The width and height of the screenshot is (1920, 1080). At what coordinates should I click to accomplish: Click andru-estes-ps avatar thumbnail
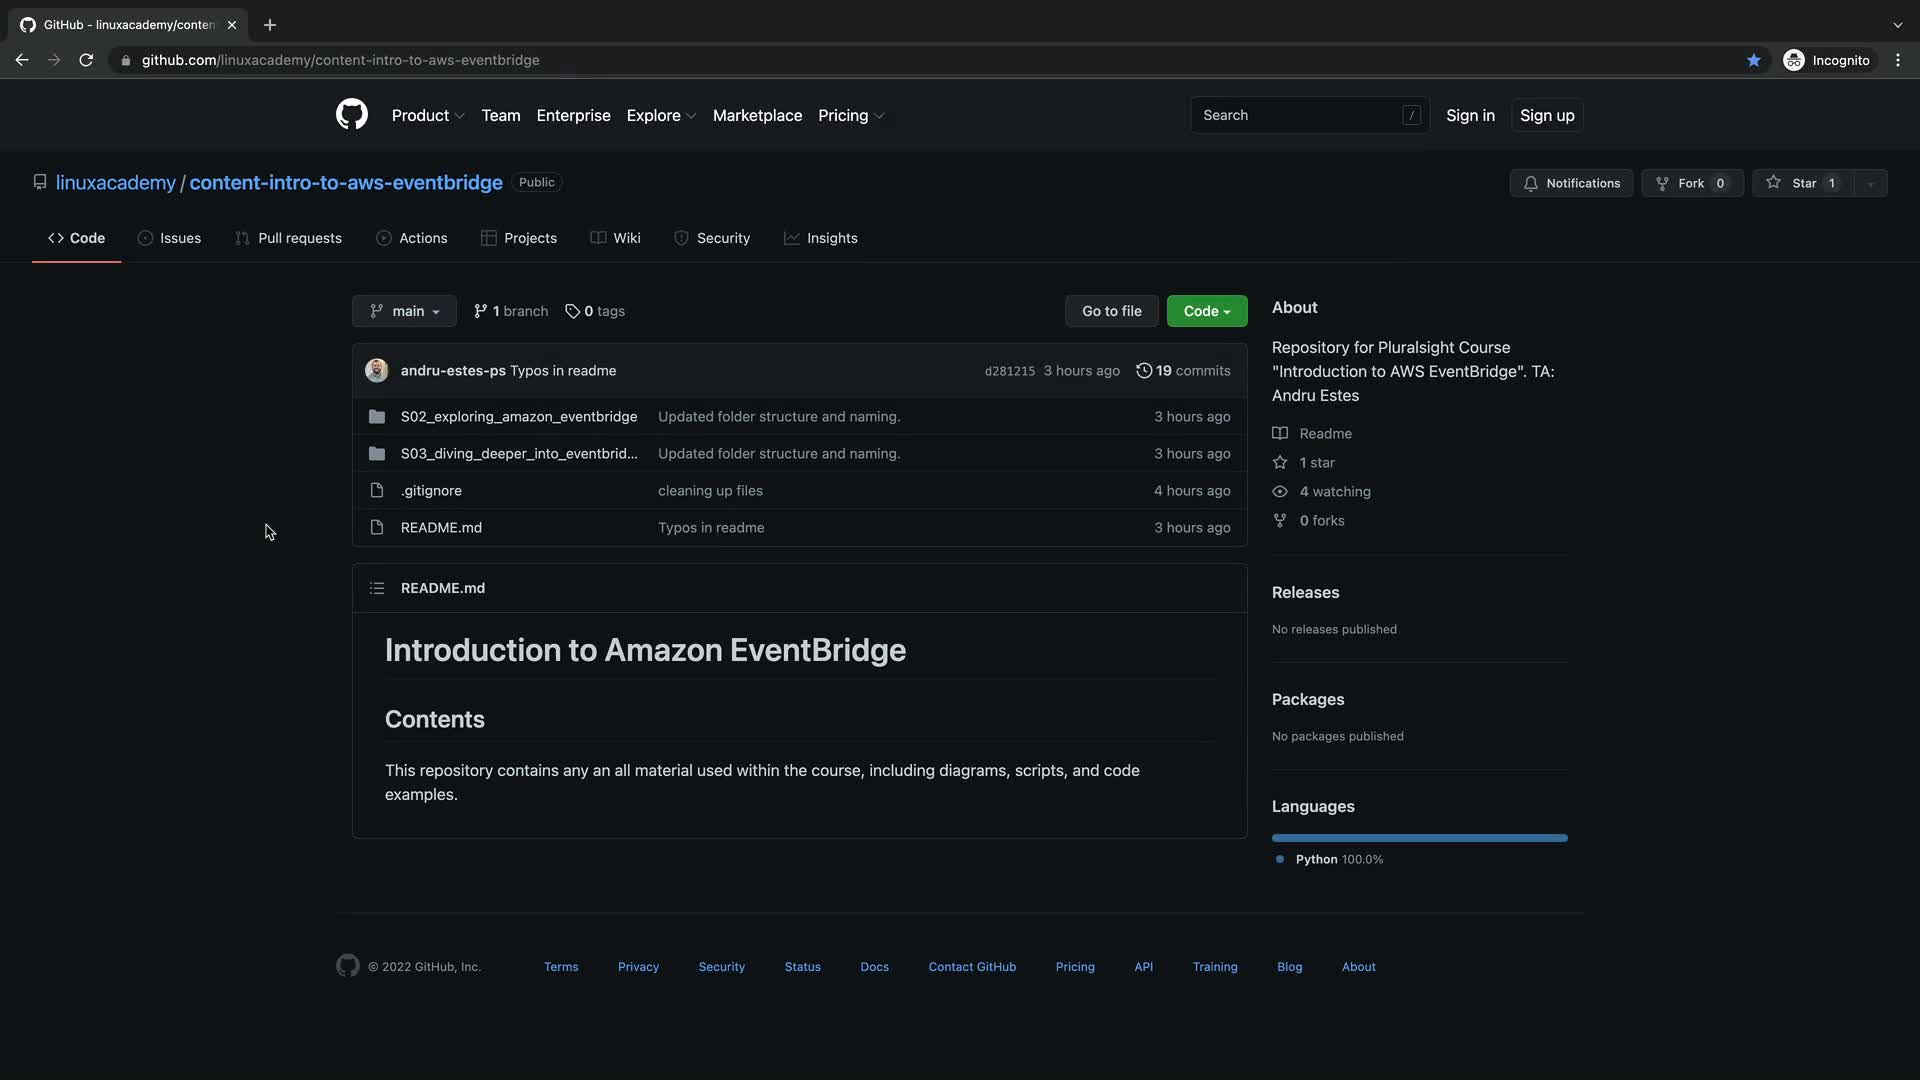point(377,371)
